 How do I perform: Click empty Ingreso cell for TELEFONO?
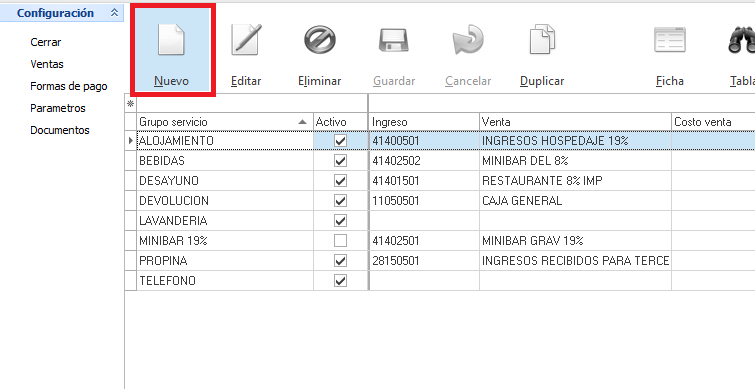click(424, 280)
